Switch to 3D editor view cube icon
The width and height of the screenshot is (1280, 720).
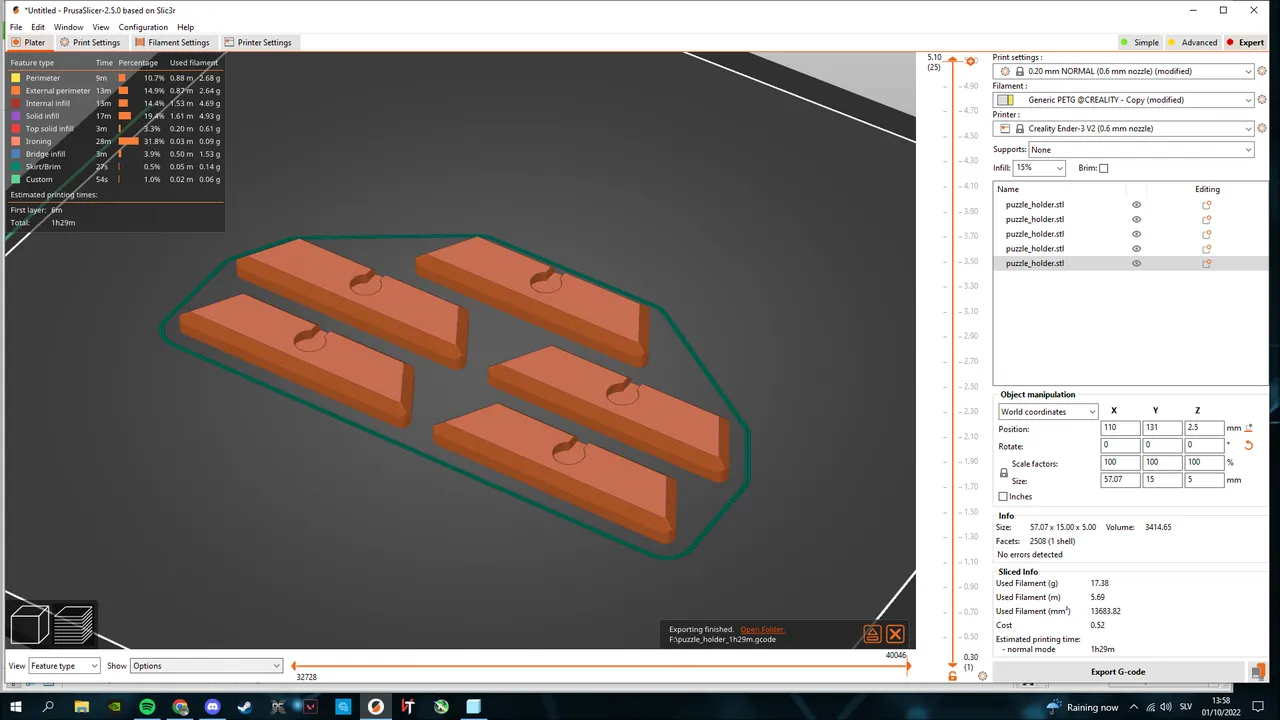tap(30, 626)
